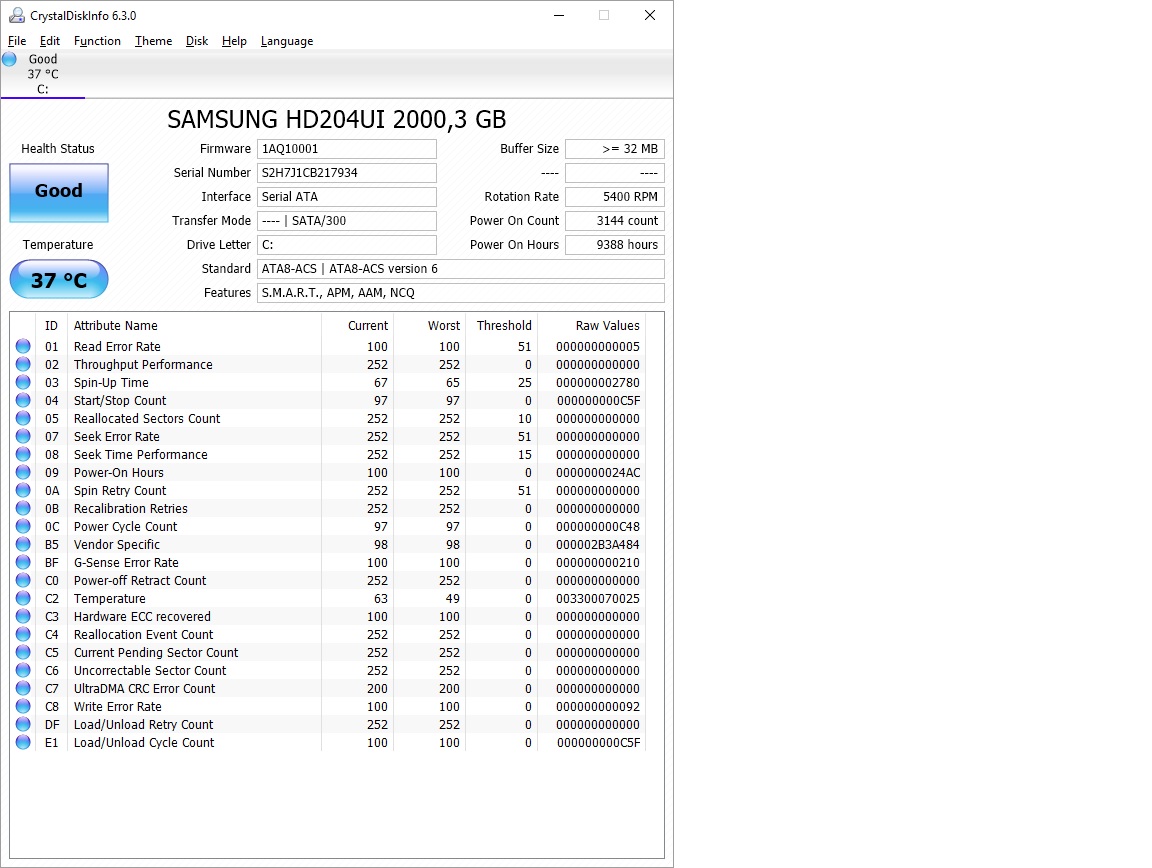Click the Drive Letter field

point(347,245)
